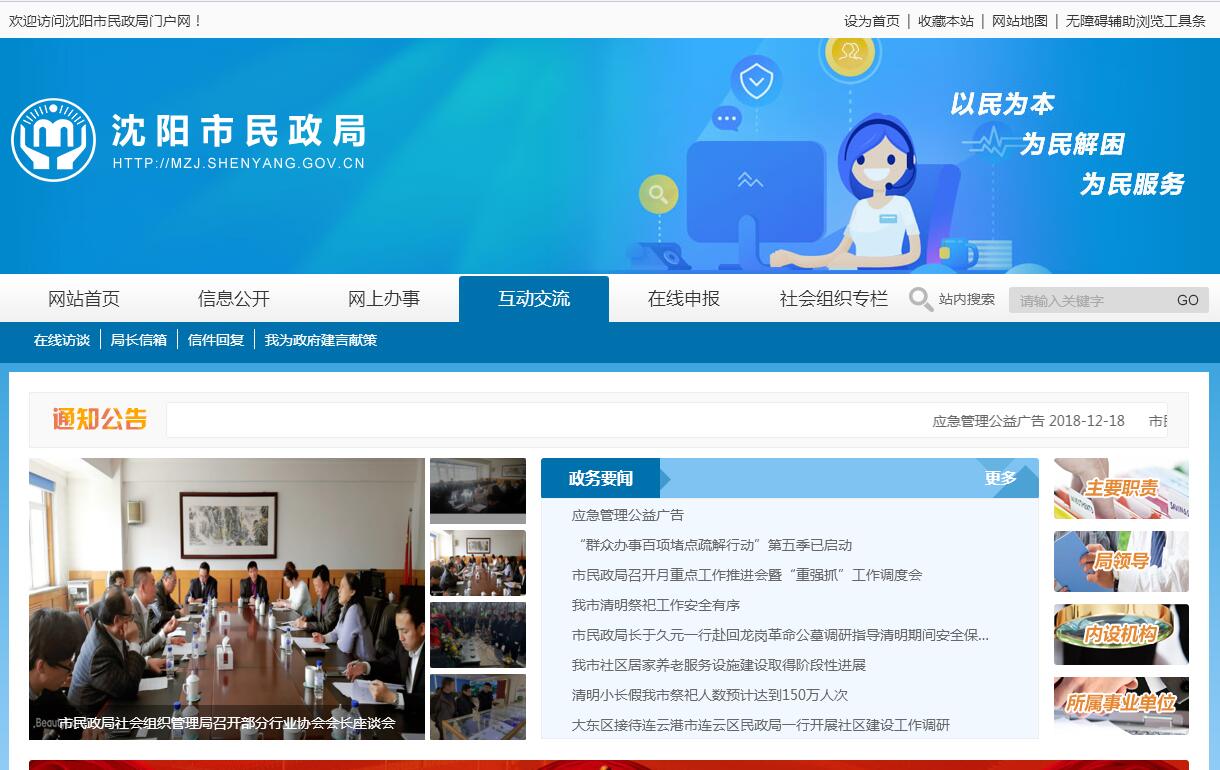
Task: Click the 通知公告 heading graphic
Action: tap(100, 419)
